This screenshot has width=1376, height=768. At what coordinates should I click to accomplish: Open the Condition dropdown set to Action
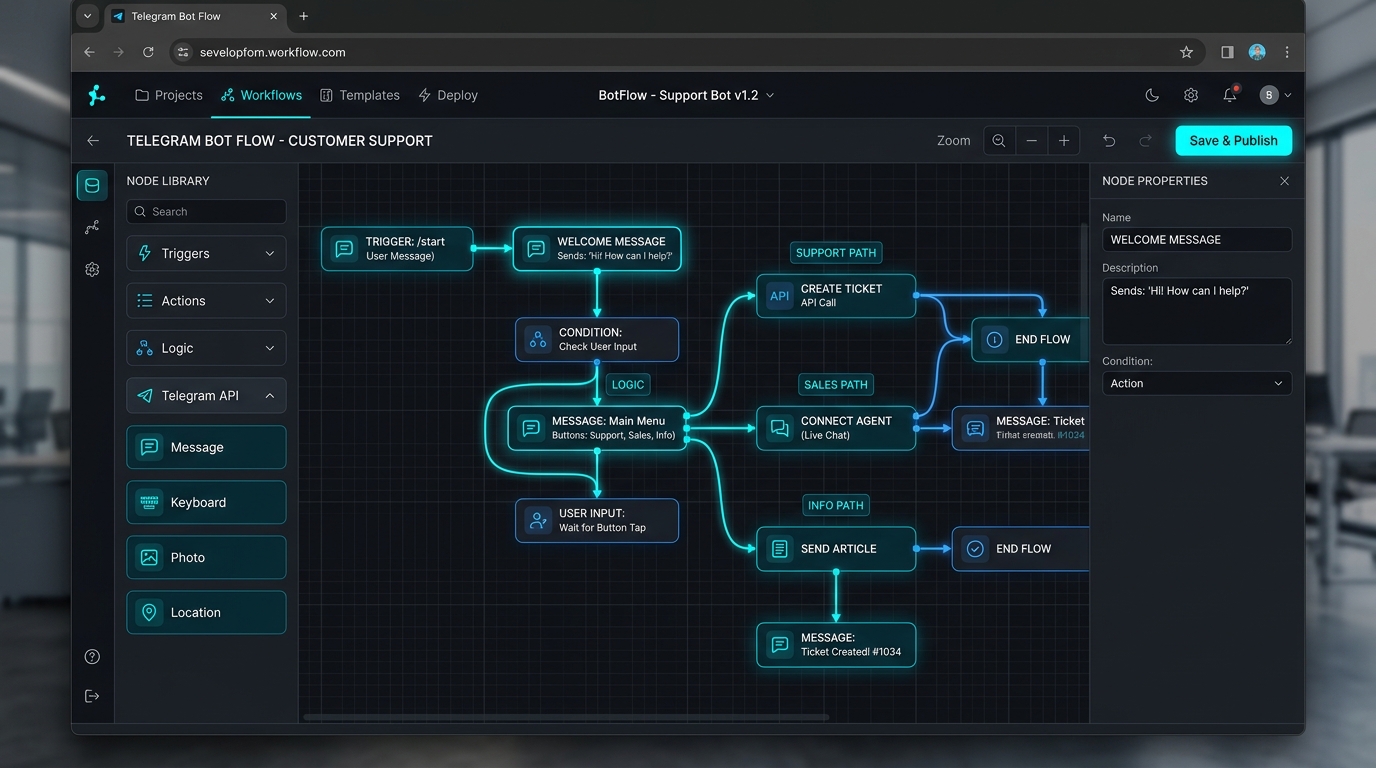click(x=1197, y=383)
